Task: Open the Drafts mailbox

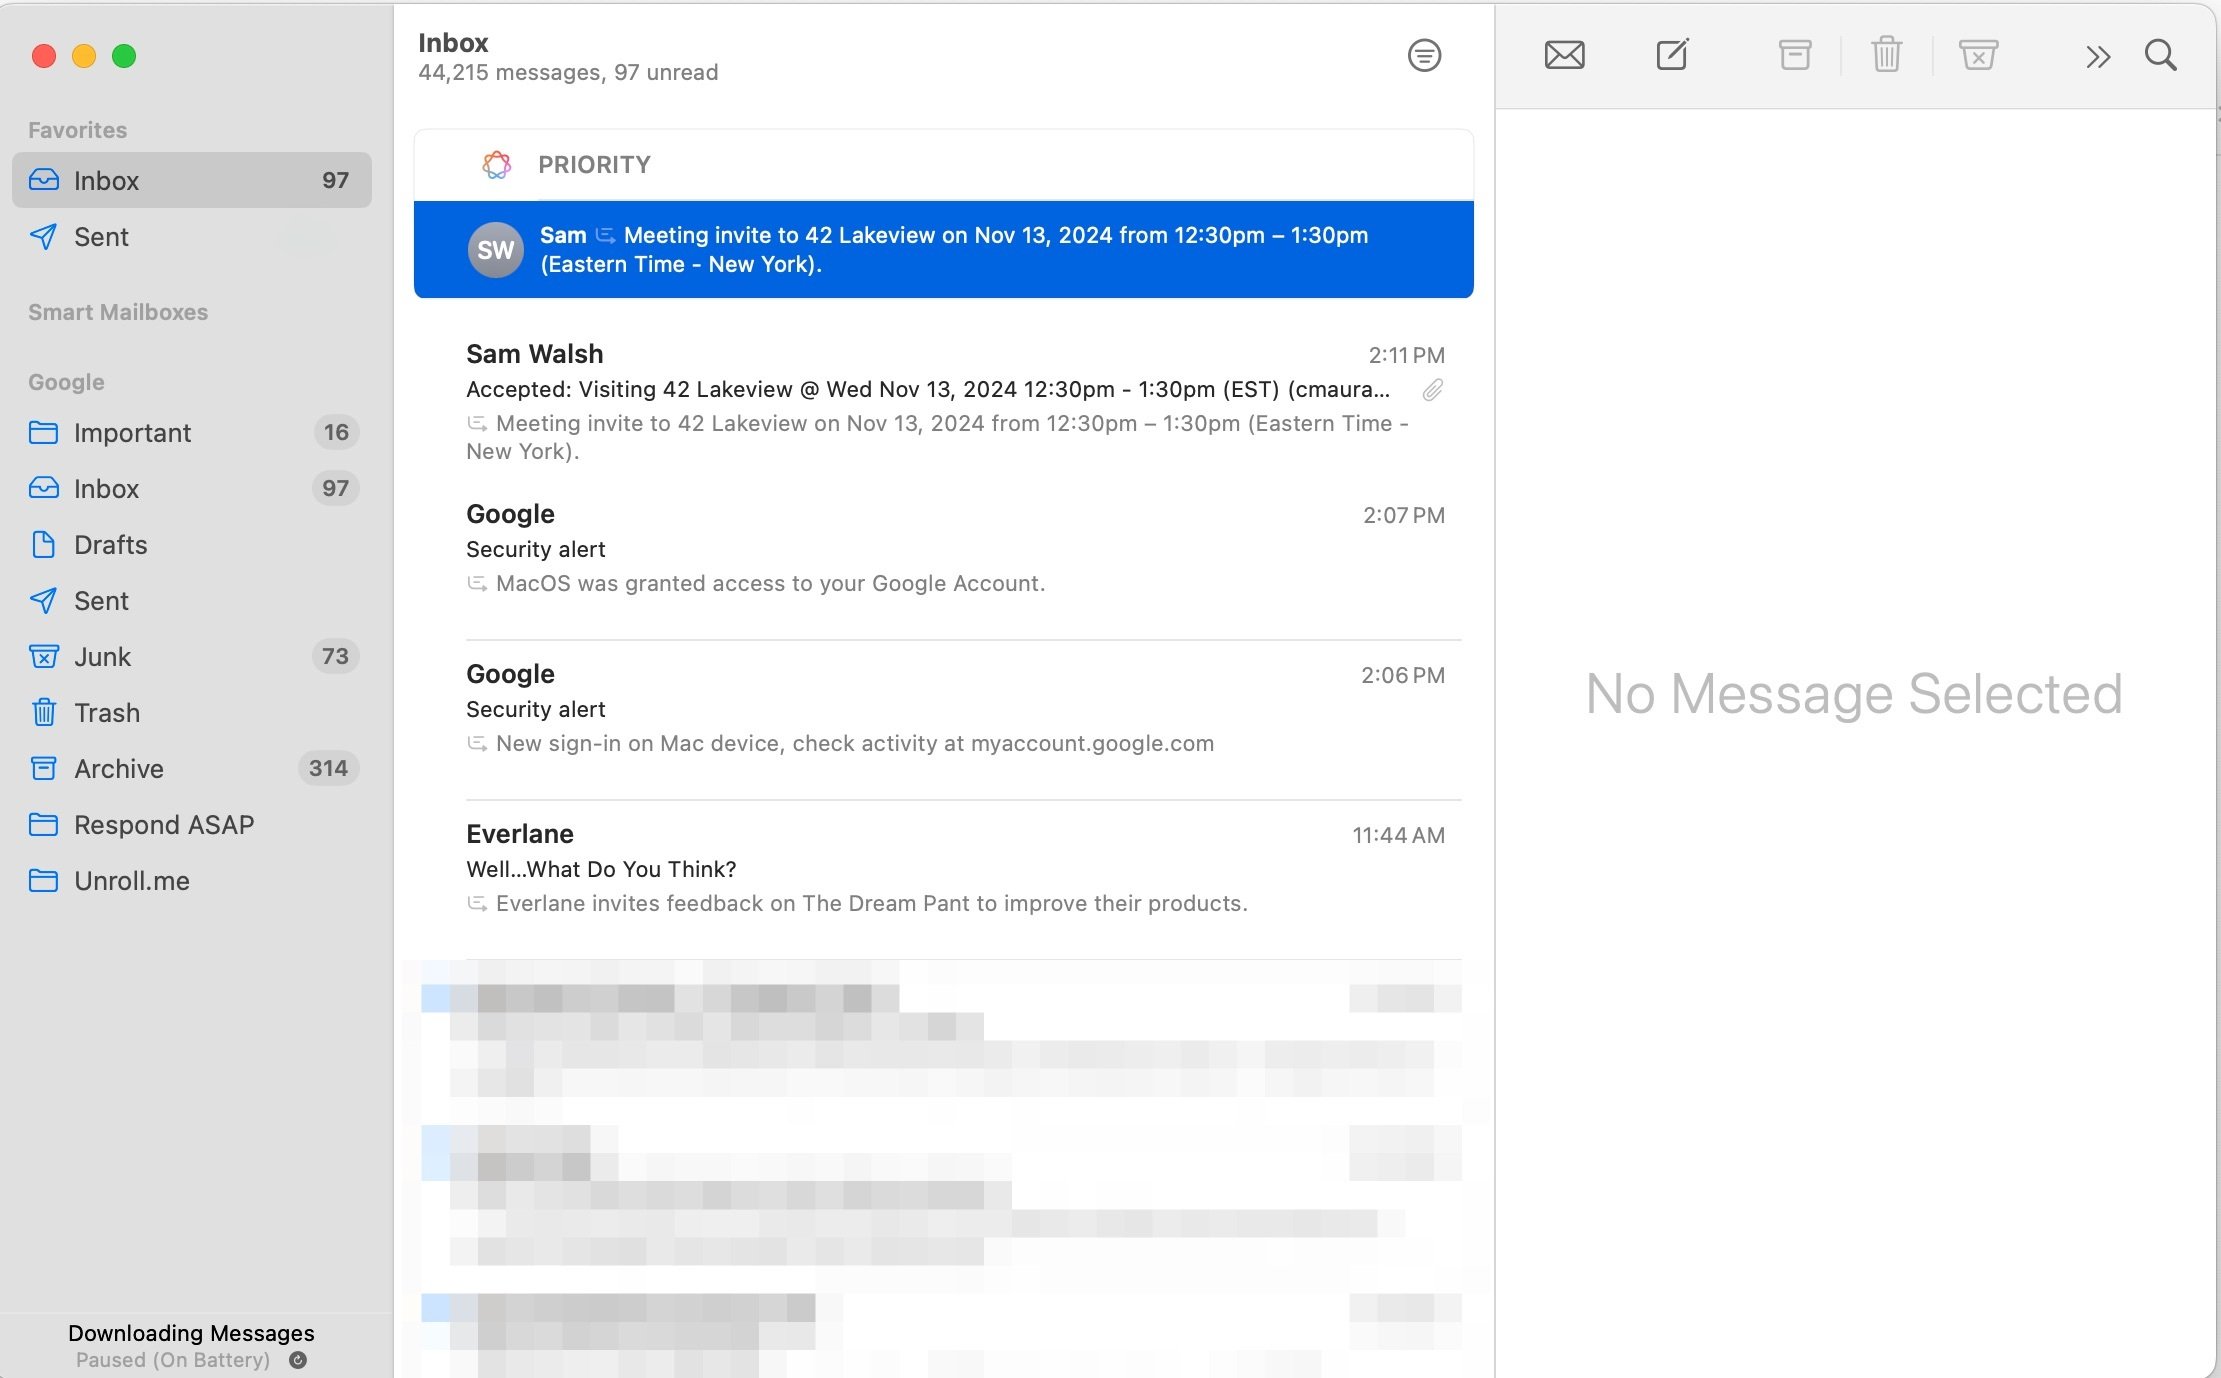Action: pos(110,545)
